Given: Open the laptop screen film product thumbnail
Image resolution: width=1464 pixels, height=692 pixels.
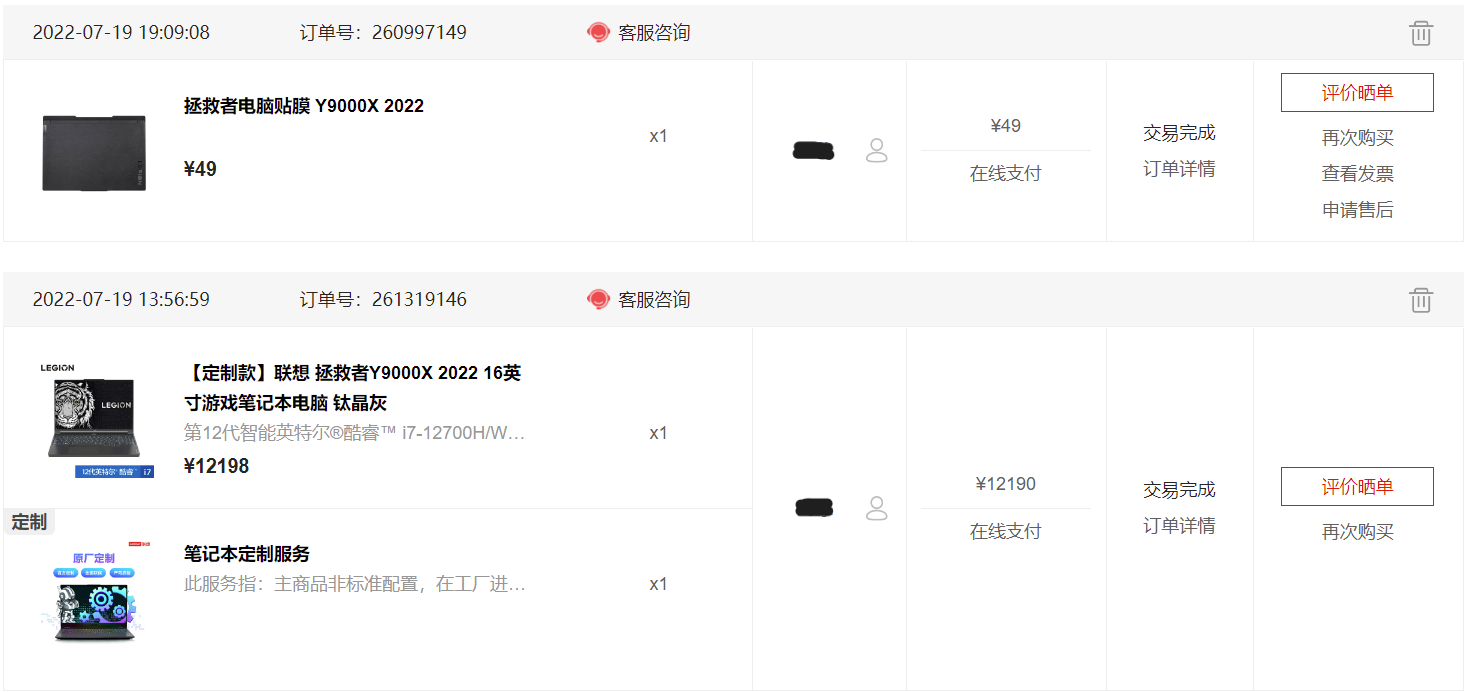Looking at the screenshot, I should (94, 152).
